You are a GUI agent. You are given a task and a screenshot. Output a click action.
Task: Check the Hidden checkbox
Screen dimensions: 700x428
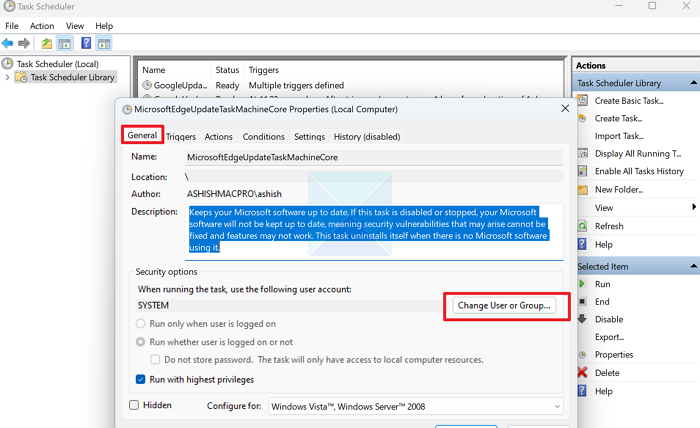click(x=134, y=405)
